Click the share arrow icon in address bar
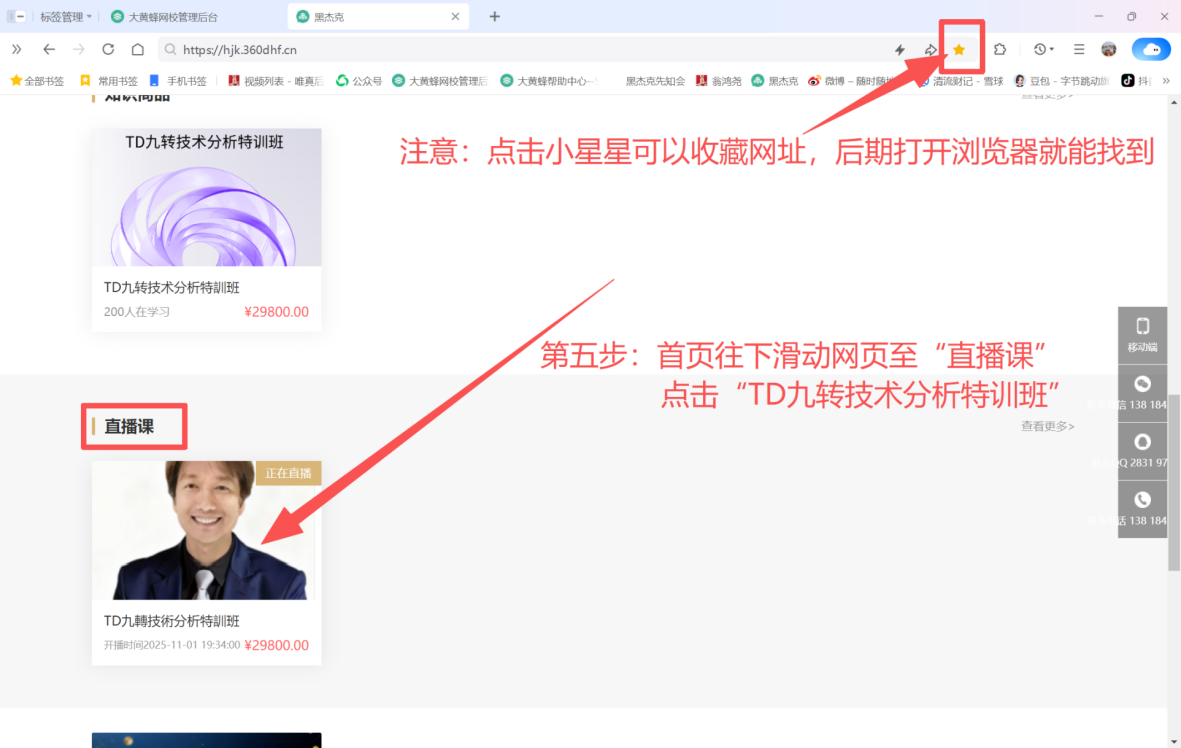1181x748 pixels. (x=930, y=49)
